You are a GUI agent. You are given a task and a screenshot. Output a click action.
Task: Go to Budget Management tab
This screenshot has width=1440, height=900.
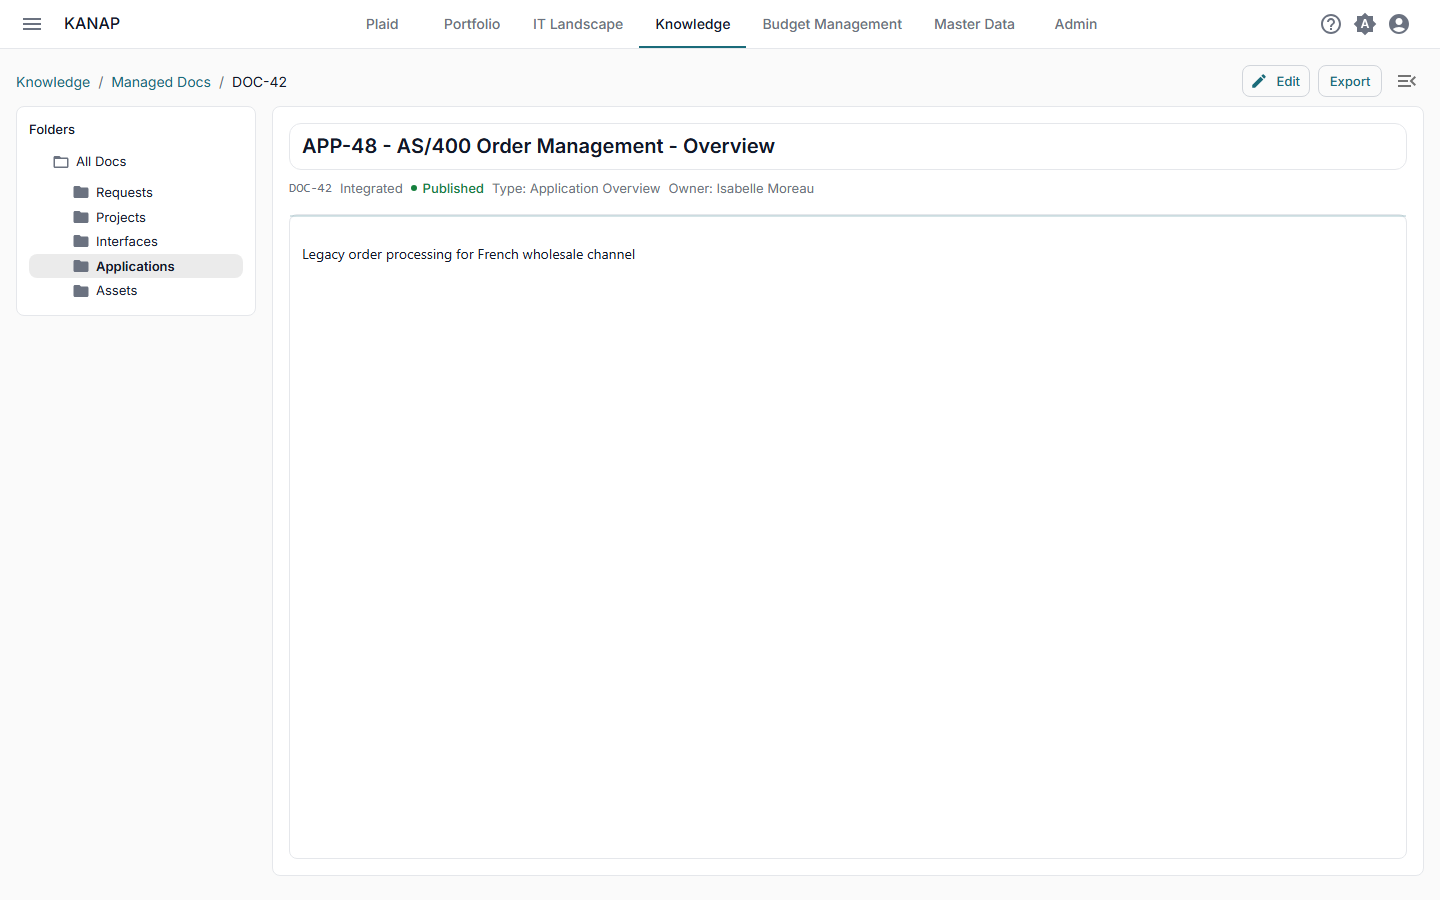pyautogui.click(x=832, y=24)
